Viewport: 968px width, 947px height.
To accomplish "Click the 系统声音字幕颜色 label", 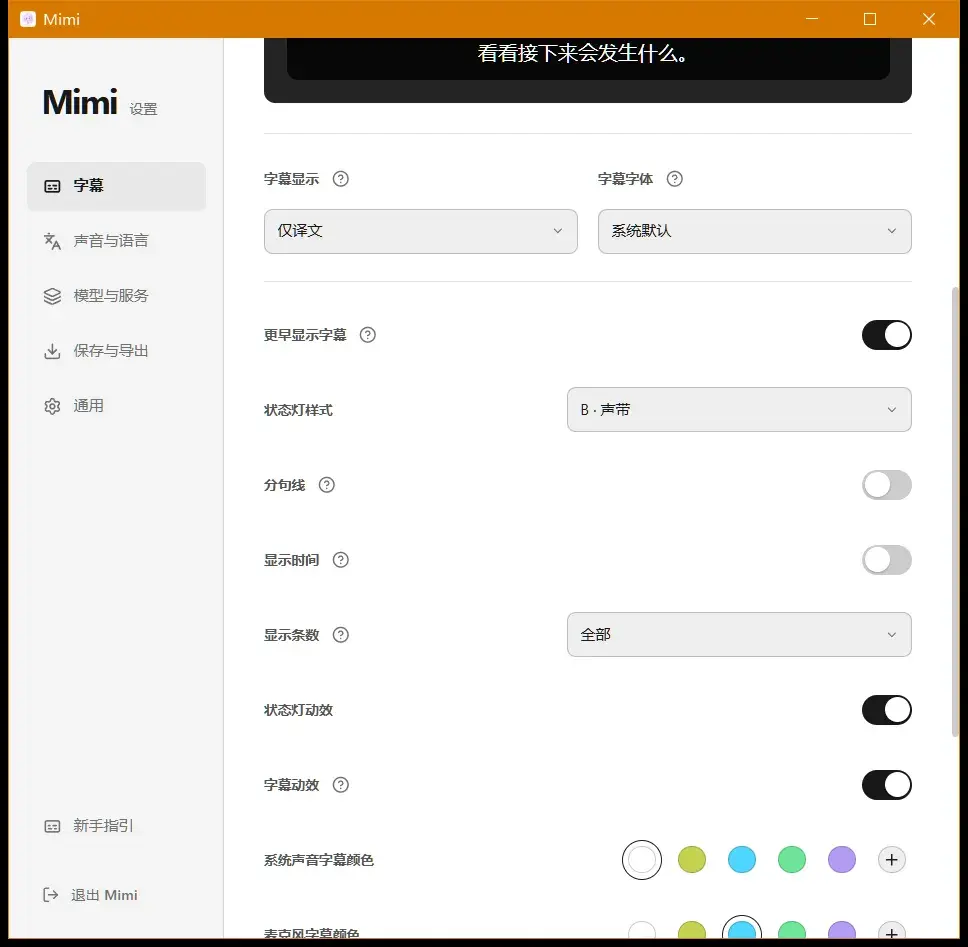I will [319, 860].
